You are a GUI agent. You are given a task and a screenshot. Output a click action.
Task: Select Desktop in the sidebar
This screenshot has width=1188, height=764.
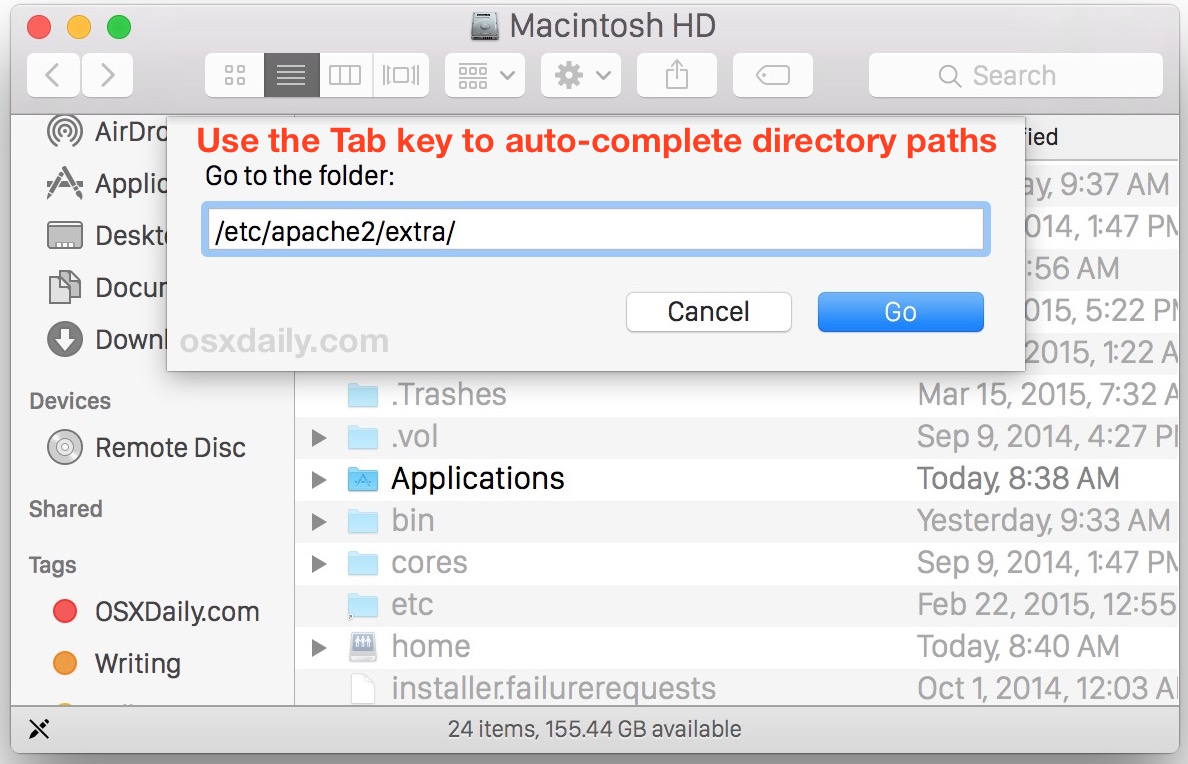pyautogui.click(x=106, y=236)
